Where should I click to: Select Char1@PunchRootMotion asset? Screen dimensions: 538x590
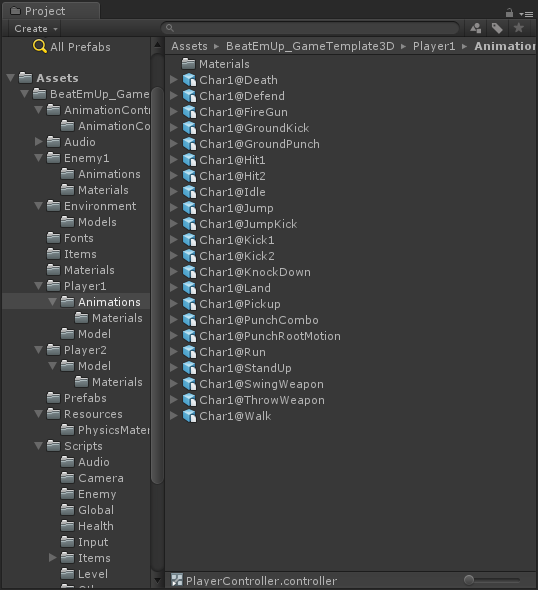(x=270, y=336)
